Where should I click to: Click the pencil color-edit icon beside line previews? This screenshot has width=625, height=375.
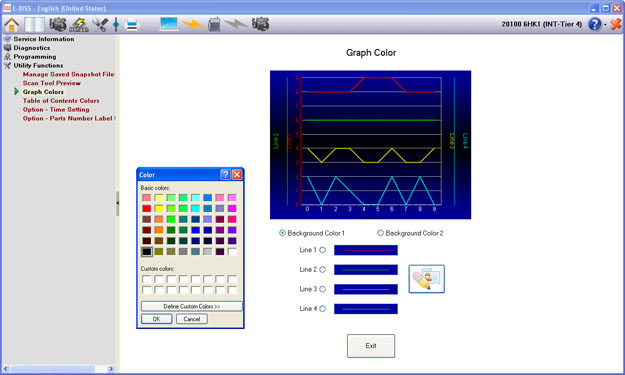click(426, 279)
